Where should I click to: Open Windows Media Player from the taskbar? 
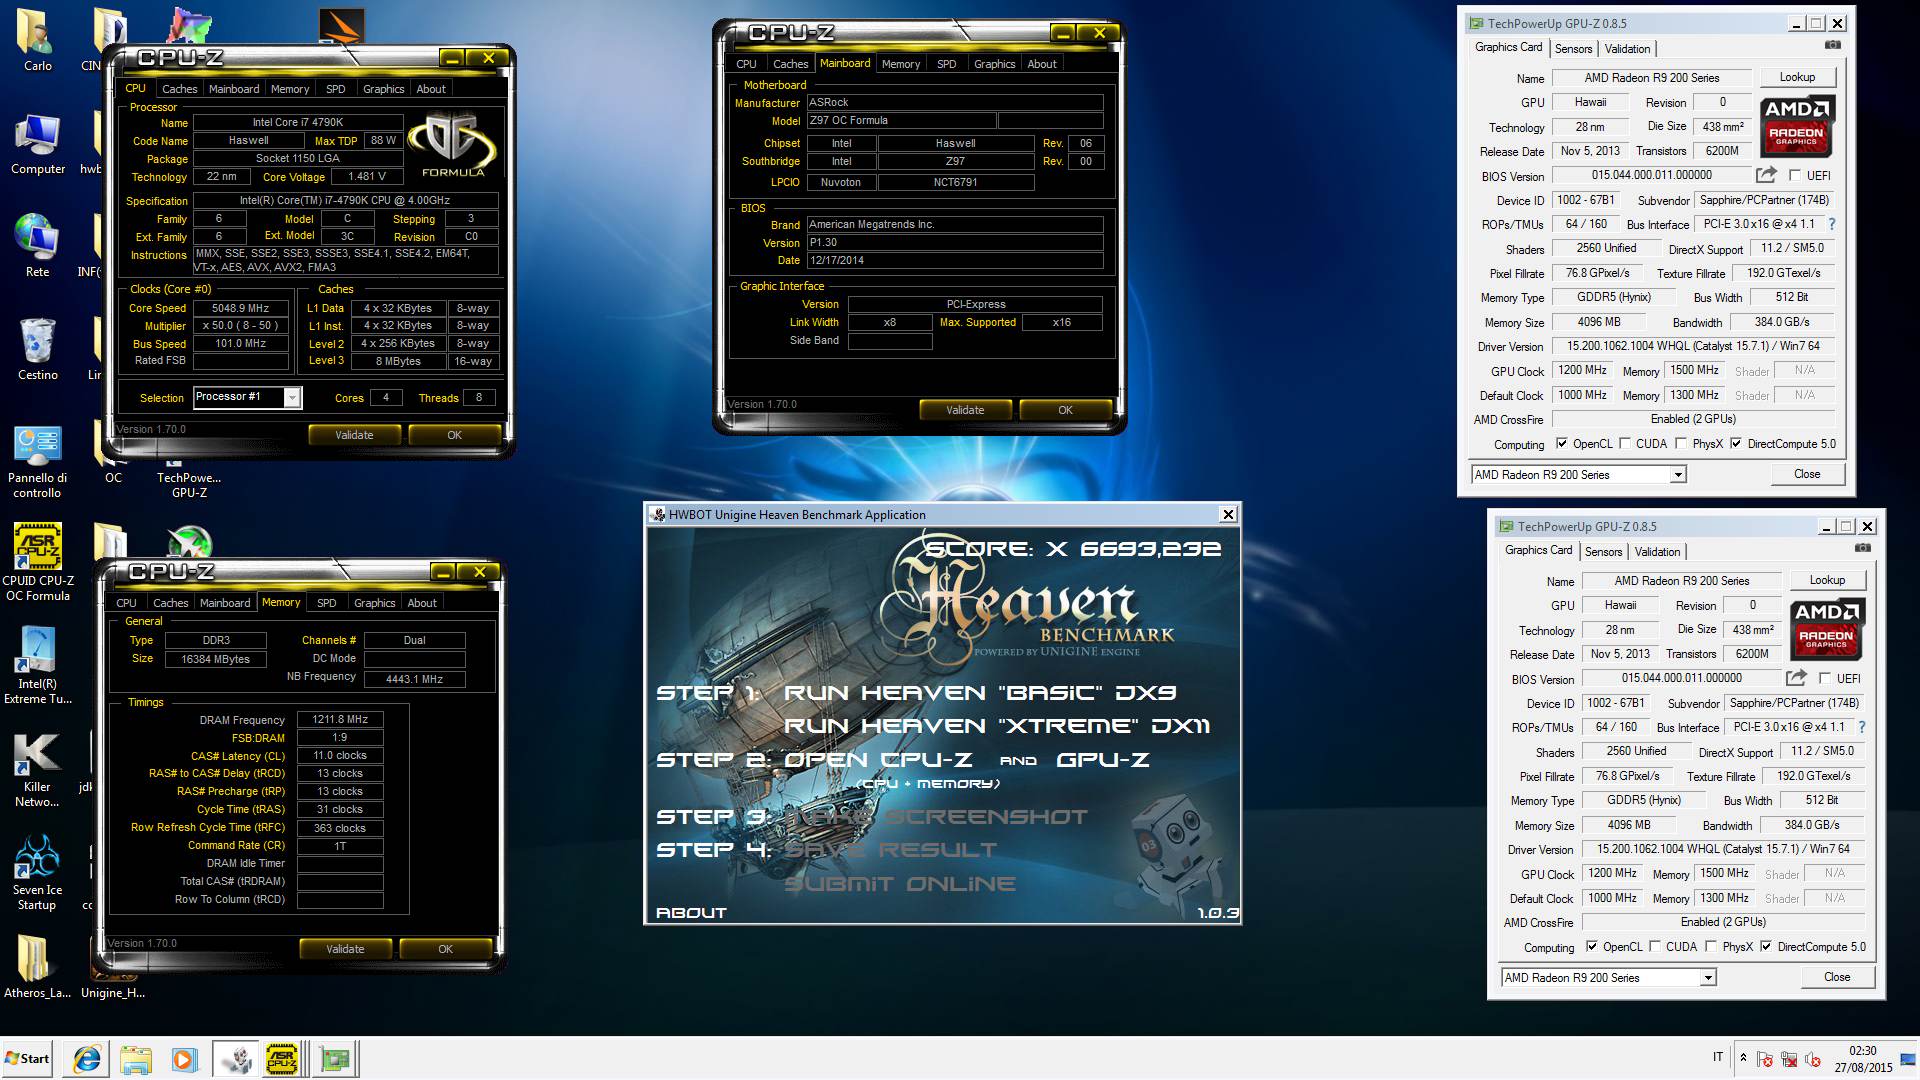(184, 1059)
